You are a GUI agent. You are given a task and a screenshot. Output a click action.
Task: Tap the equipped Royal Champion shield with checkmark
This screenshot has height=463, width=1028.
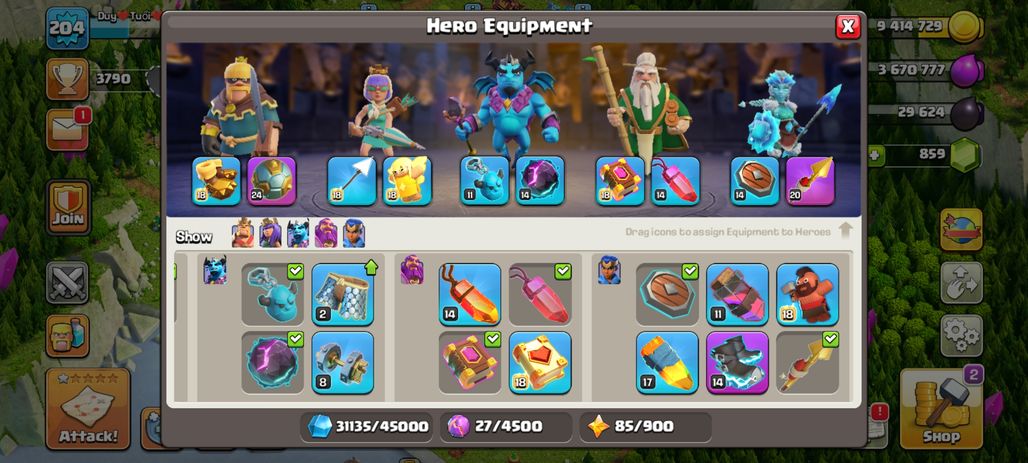(x=667, y=294)
